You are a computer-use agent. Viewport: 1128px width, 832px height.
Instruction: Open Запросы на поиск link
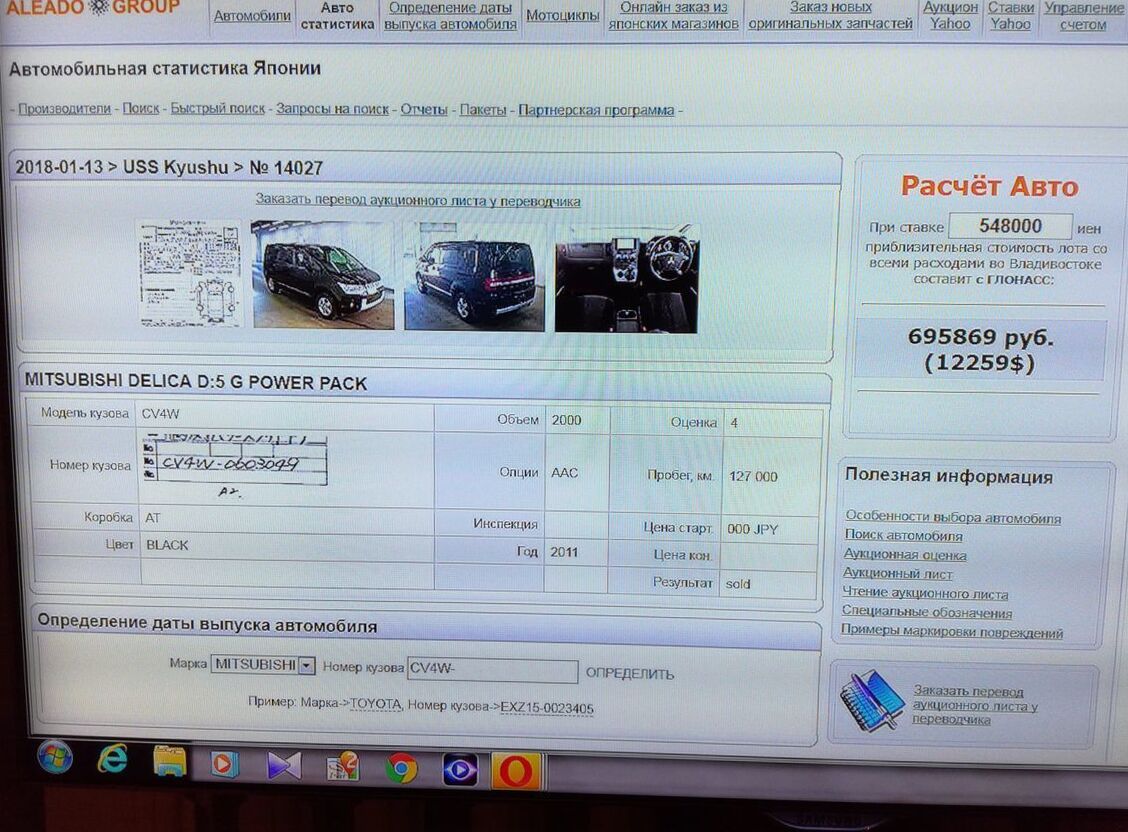click(332, 109)
